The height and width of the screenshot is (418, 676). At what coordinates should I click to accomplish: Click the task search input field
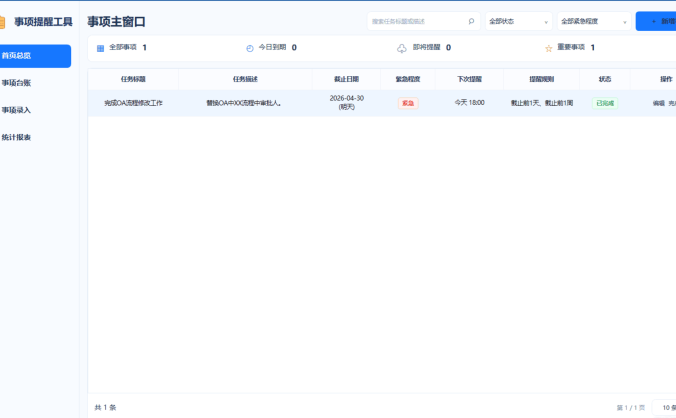(x=423, y=21)
